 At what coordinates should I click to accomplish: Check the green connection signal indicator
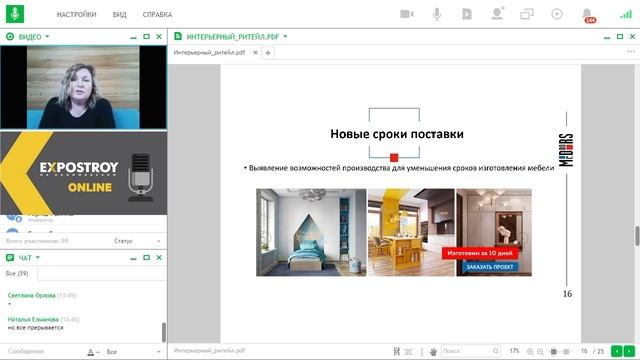tap(626, 14)
